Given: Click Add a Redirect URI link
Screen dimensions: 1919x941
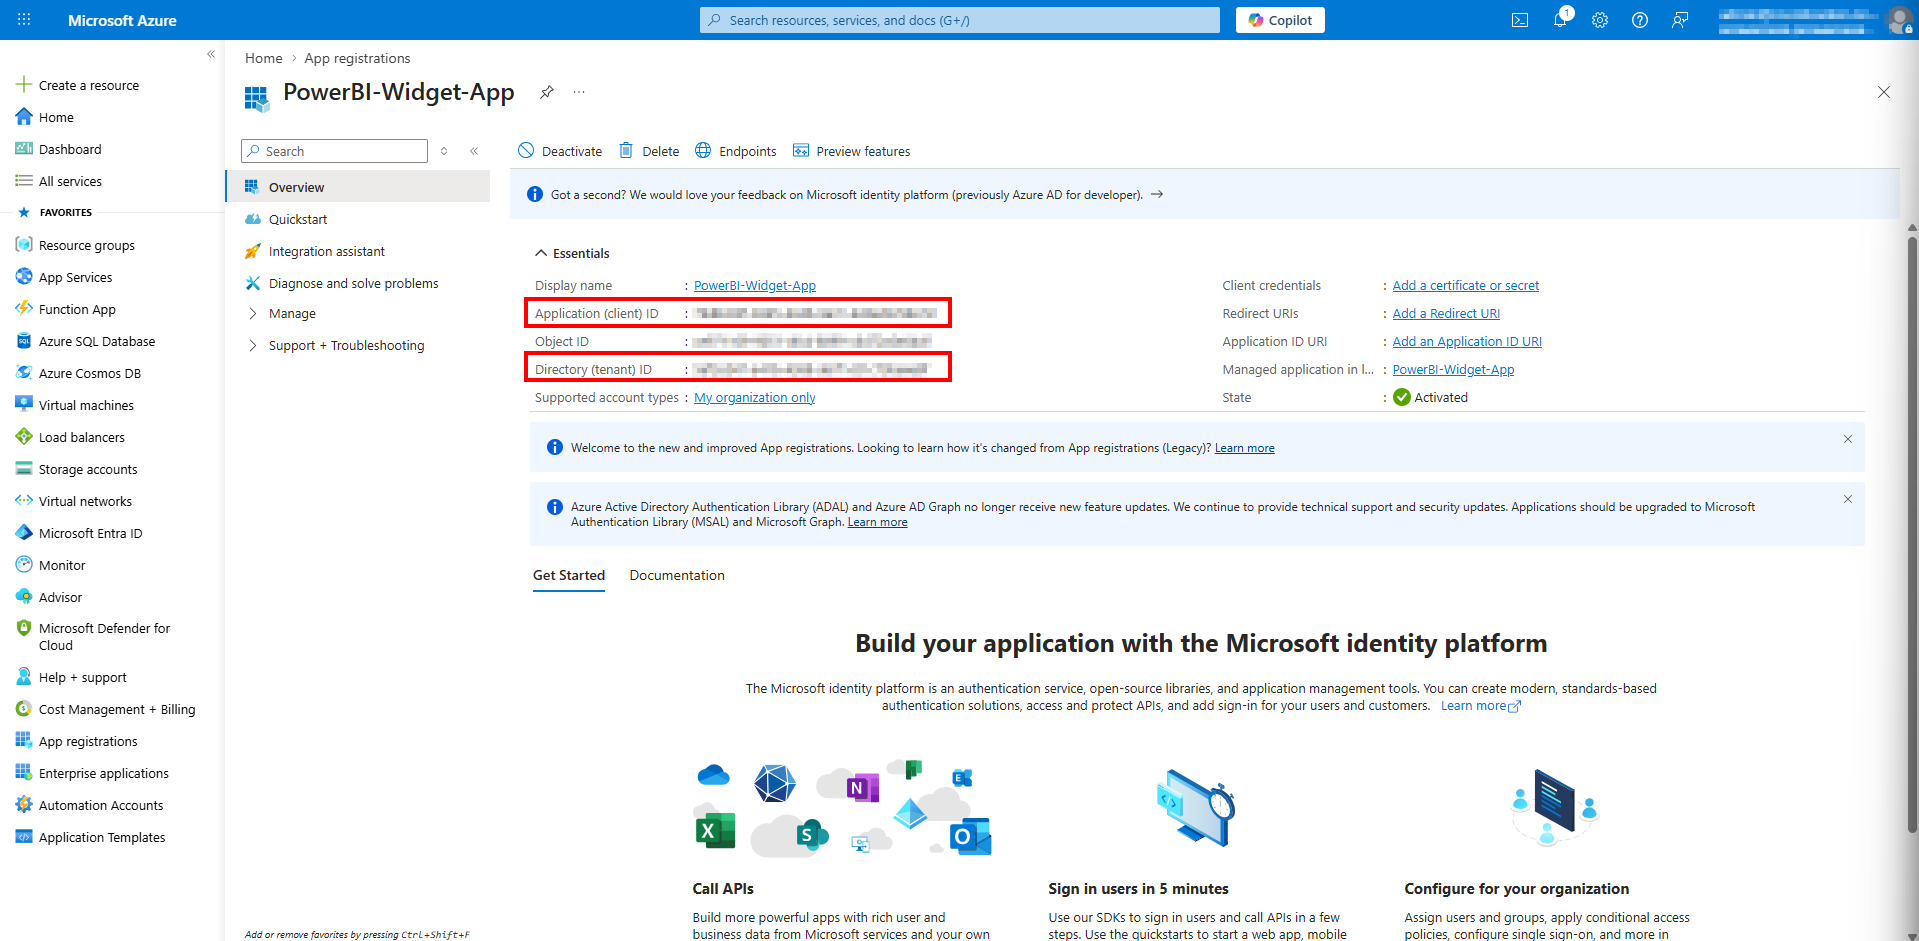Looking at the screenshot, I should click(1445, 314).
